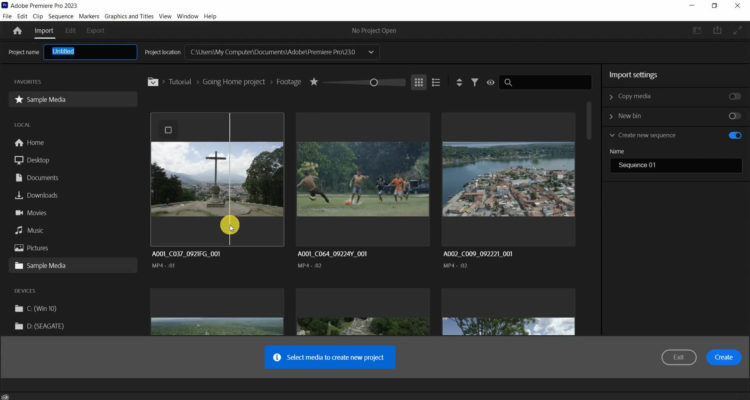Switch to list view
This screenshot has width=750, height=400.
point(436,82)
